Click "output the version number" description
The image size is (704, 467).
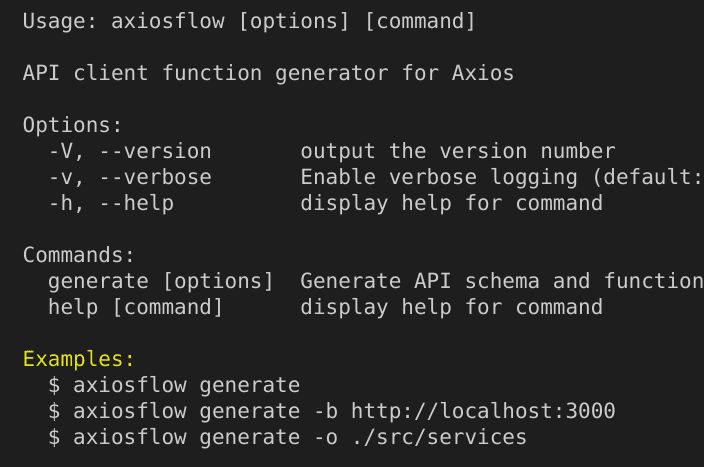click(458, 151)
